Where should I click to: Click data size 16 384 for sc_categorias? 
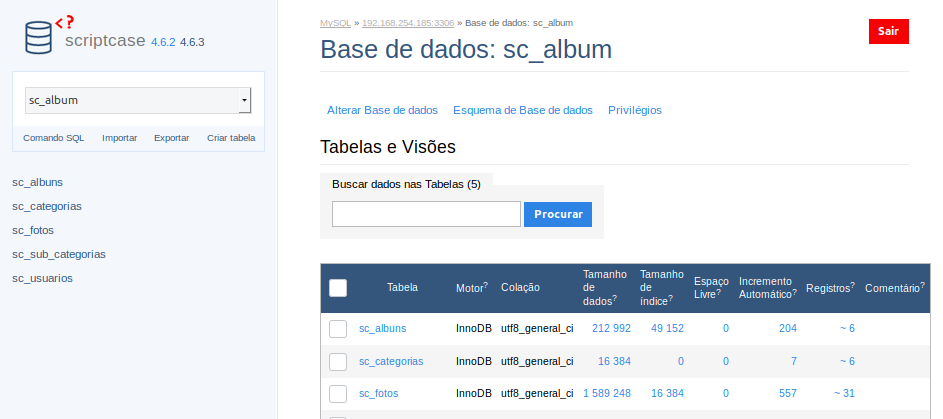click(614, 361)
